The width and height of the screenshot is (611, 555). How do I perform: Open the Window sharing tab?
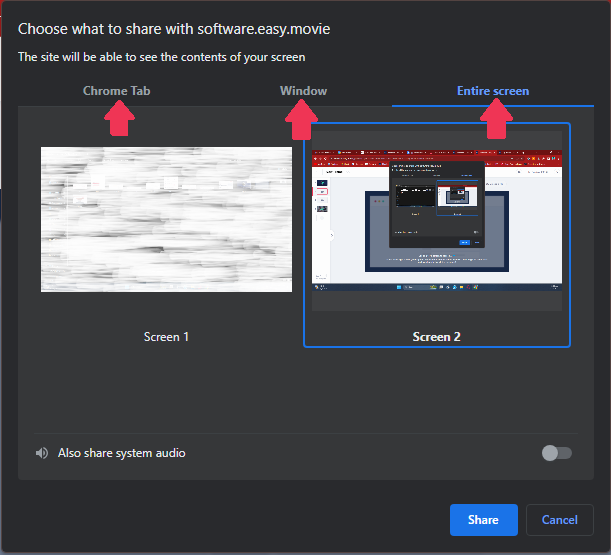pyautogui.click(x=303, y=91)
